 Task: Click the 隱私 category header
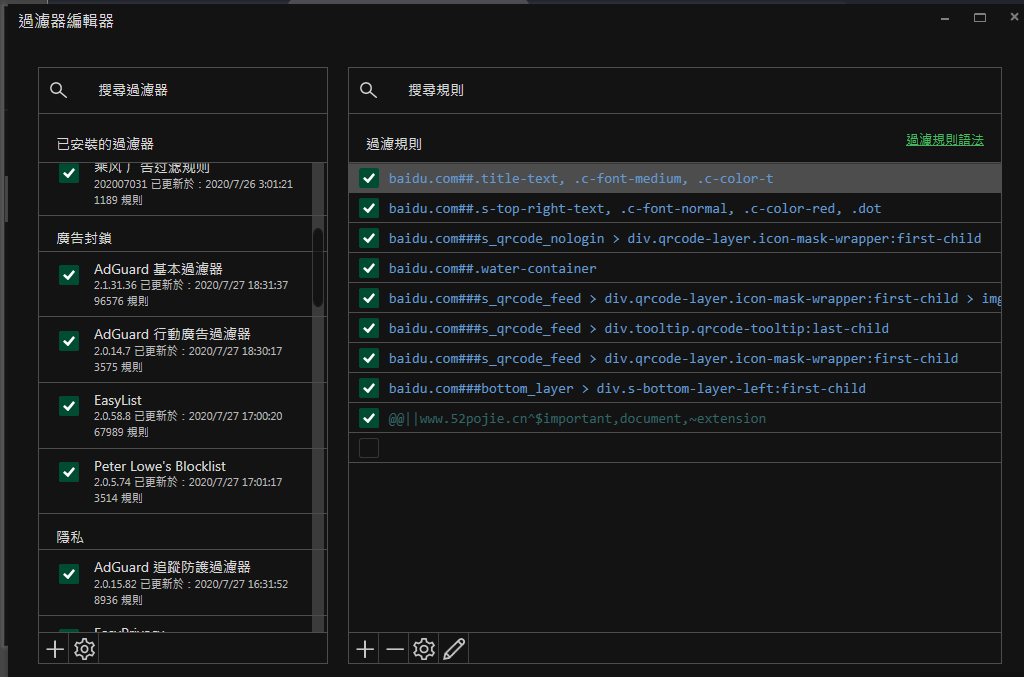(70, 536)
